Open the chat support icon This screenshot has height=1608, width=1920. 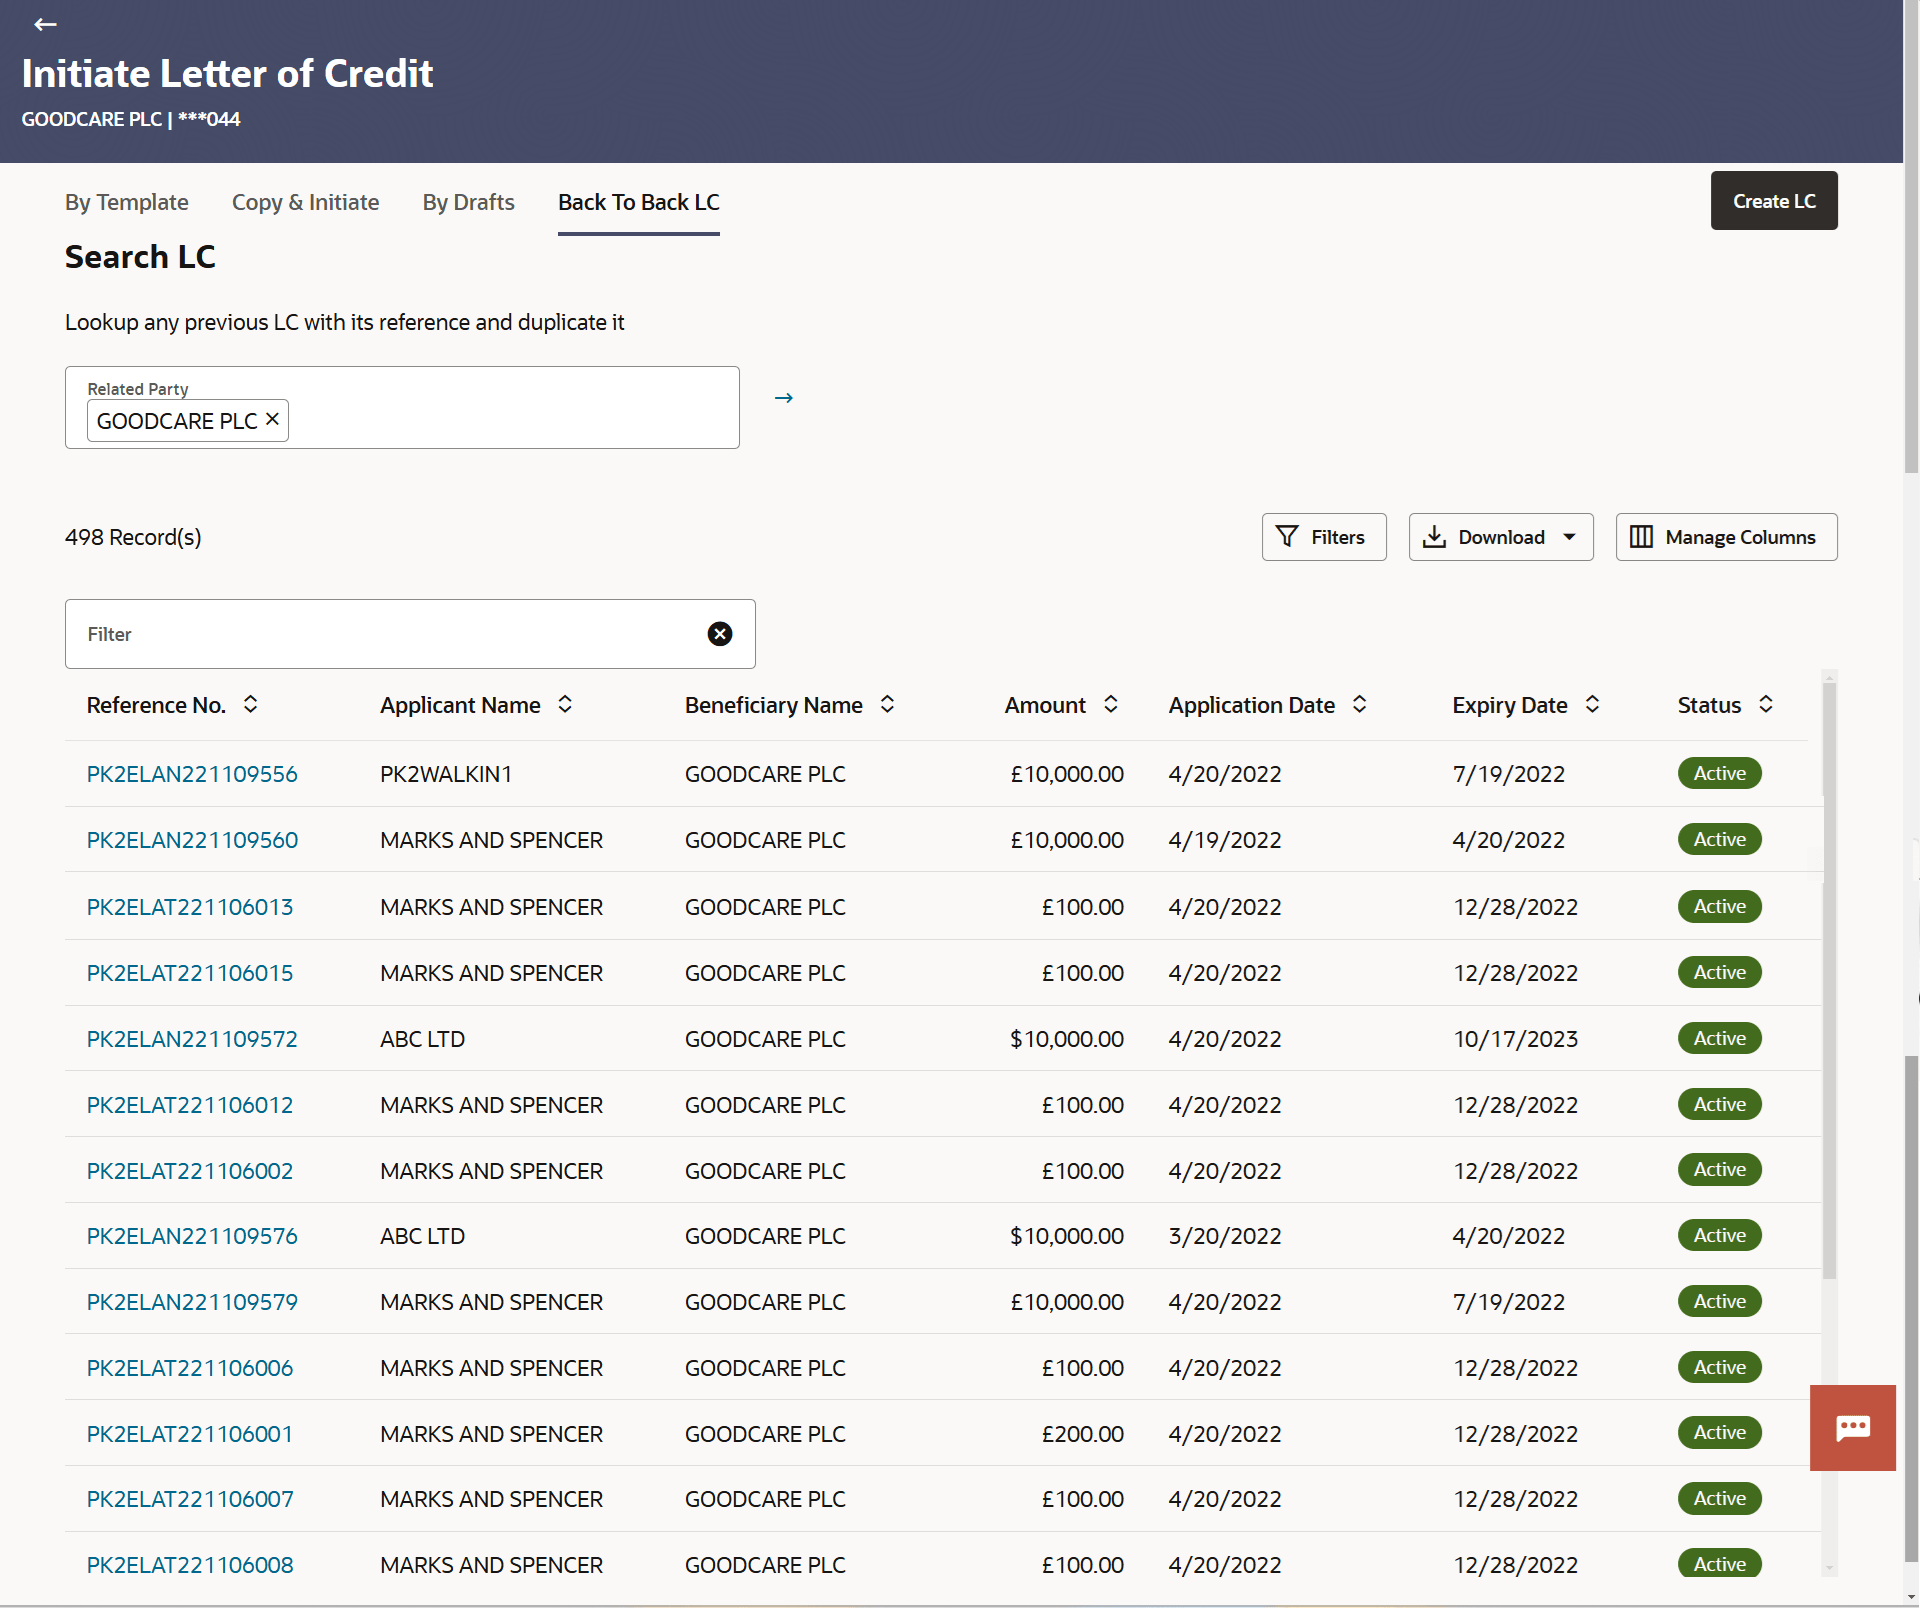1852,1428
